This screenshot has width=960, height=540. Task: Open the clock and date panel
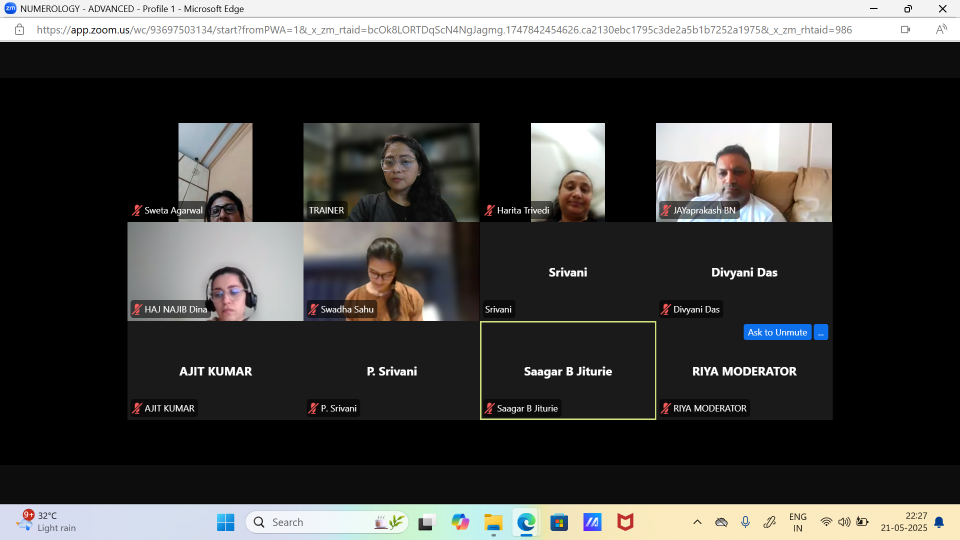tap(904, 522)
